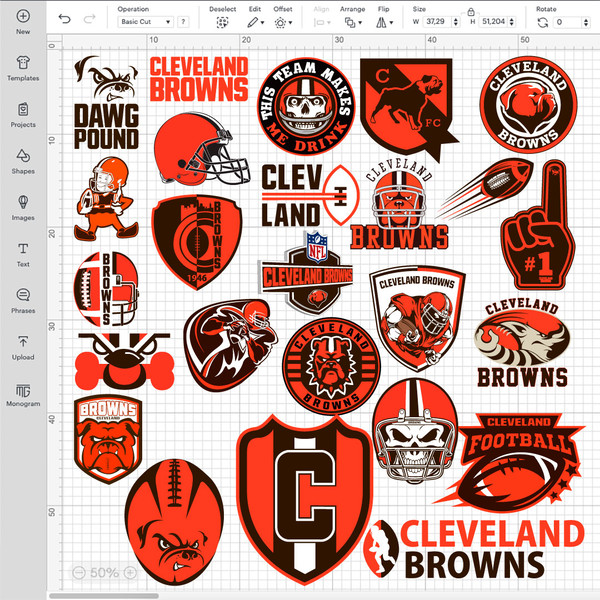Select the half football half helmet Browns
The image size is (600, 600).
[x=106, y=289]
